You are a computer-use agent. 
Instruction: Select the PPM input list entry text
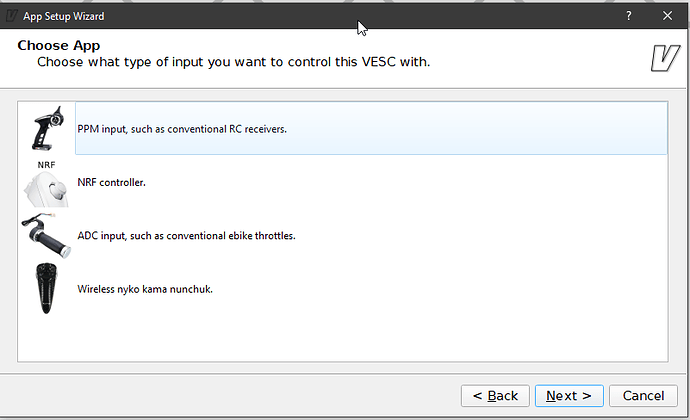coord(182,129)
